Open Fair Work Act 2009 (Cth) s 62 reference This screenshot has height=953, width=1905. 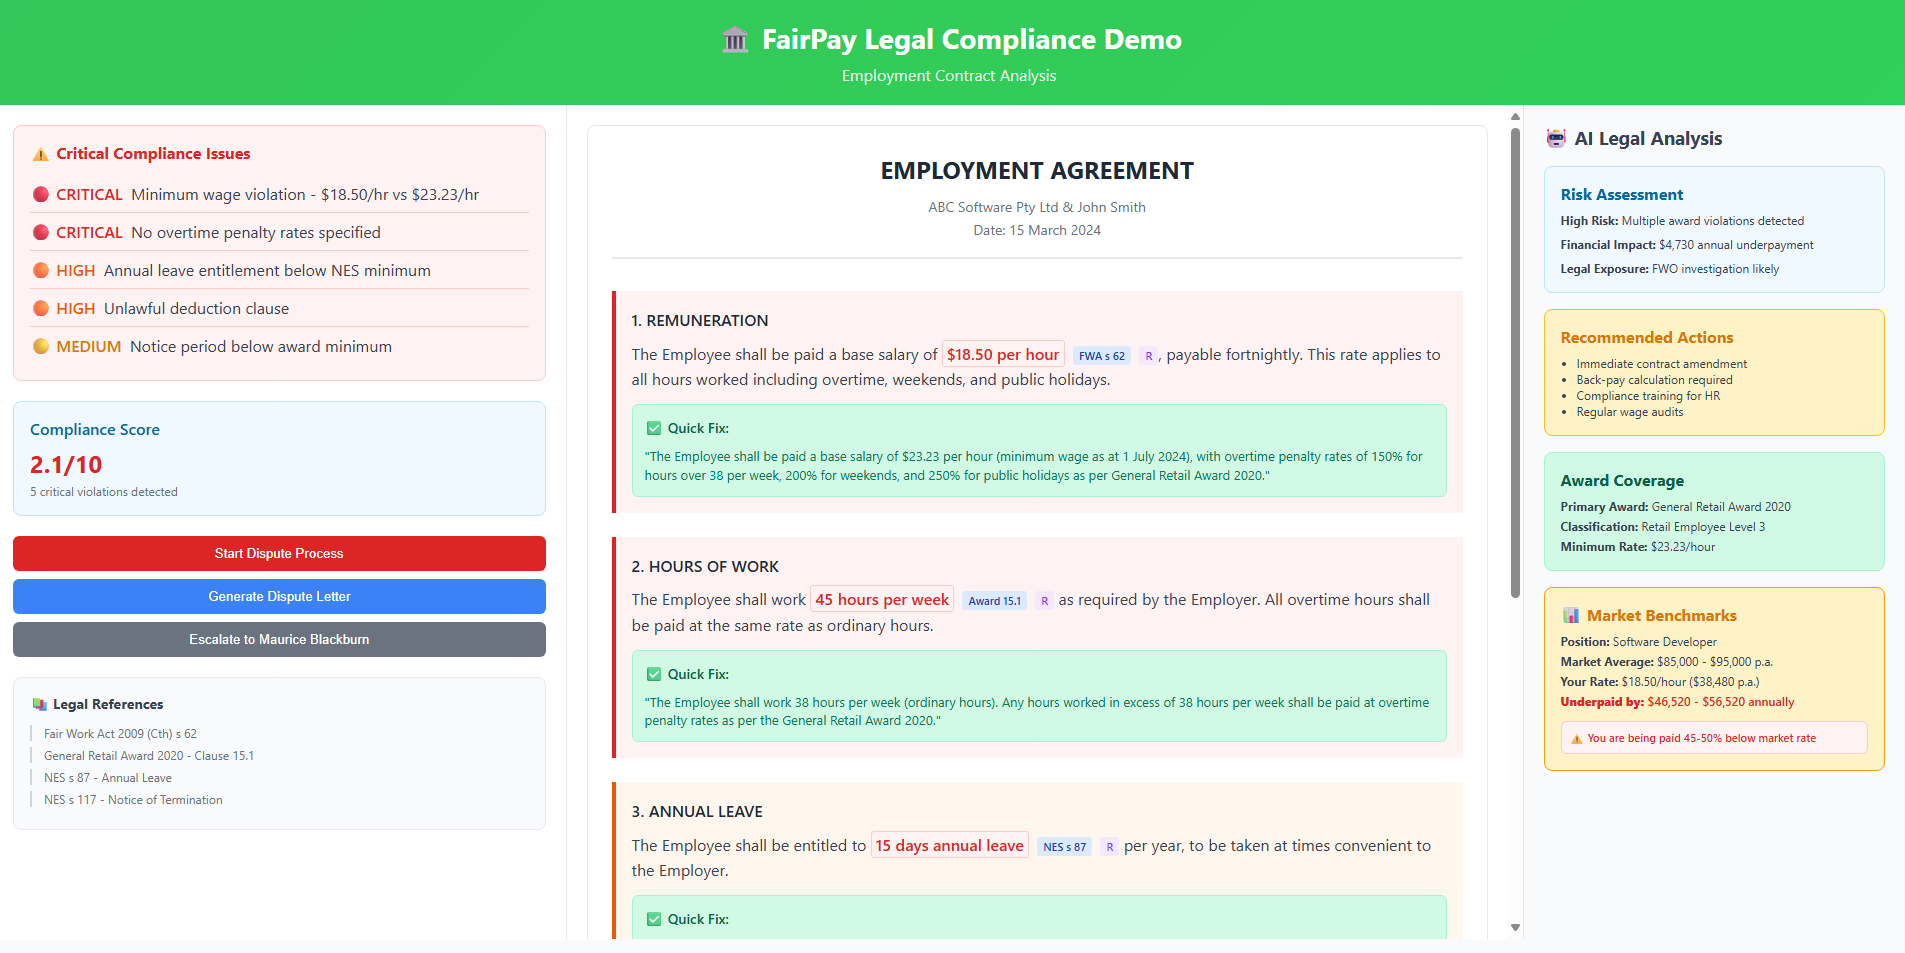[x=120, y=734]
